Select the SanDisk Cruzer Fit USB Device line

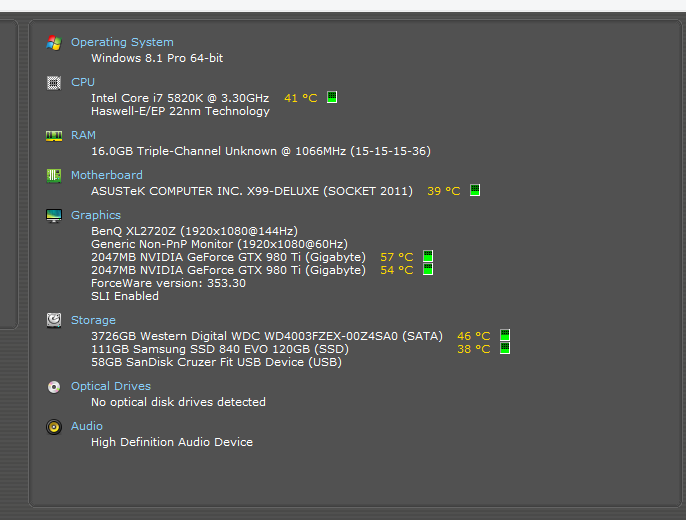pos(217,363)
